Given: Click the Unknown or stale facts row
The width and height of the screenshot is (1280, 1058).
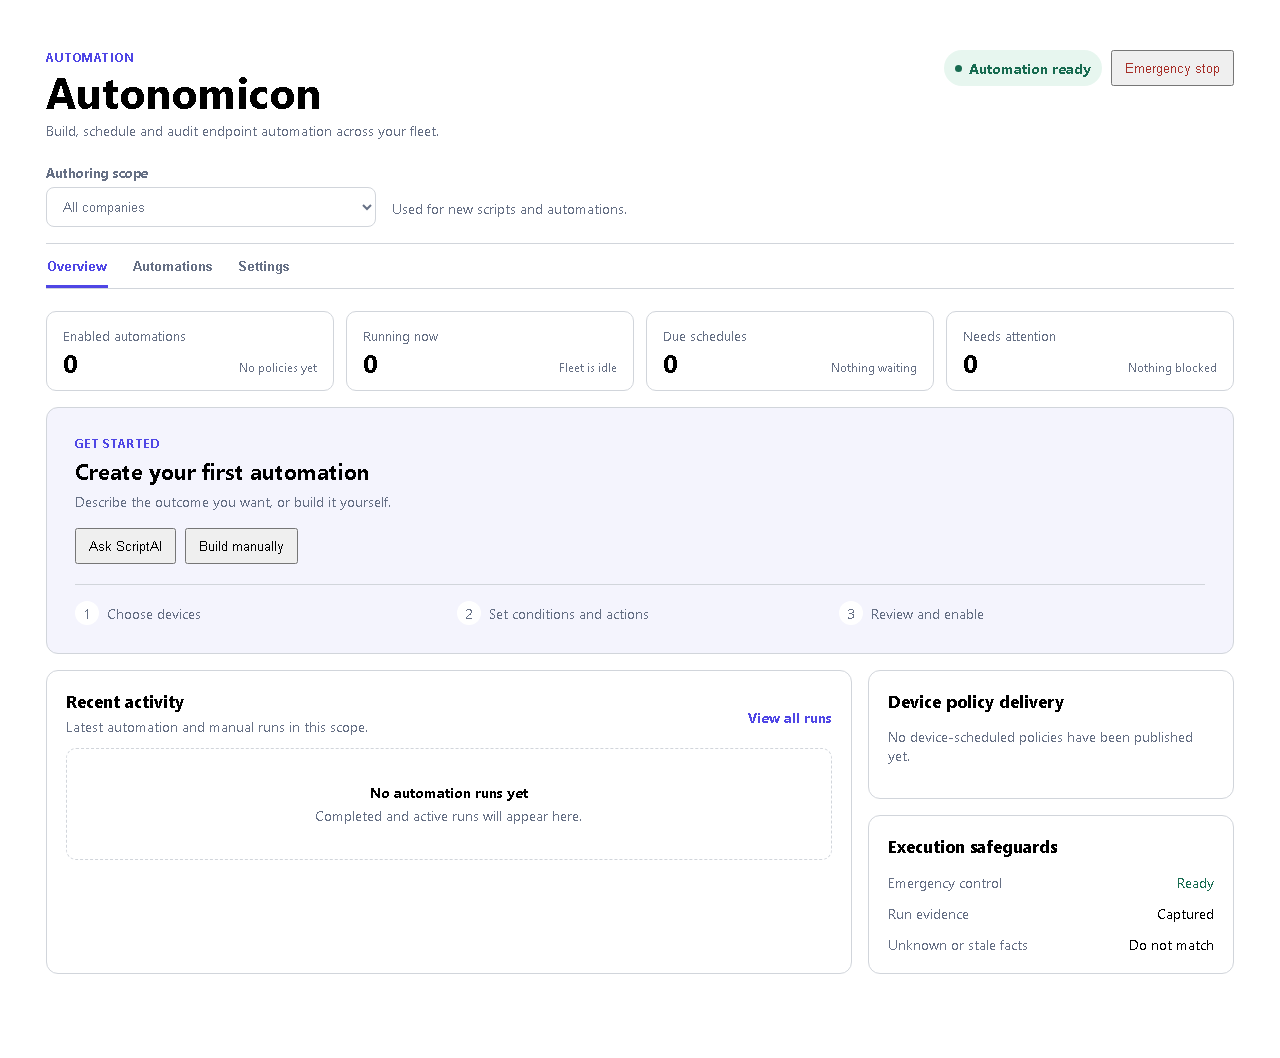Looking at the screenshot, I should tap(1051, 945).
